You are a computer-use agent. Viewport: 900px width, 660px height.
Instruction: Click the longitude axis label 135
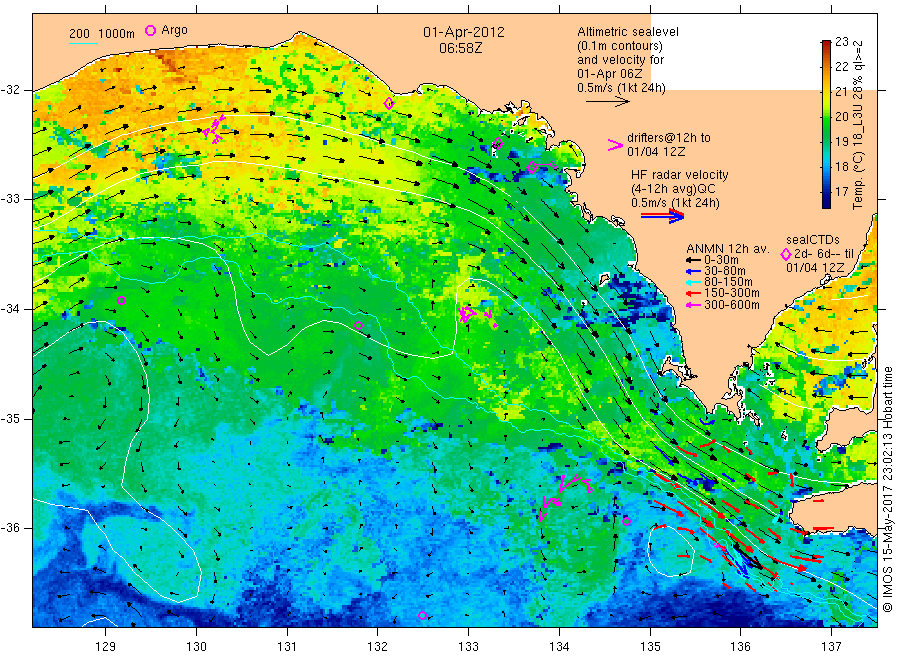[x=650, y=647]
